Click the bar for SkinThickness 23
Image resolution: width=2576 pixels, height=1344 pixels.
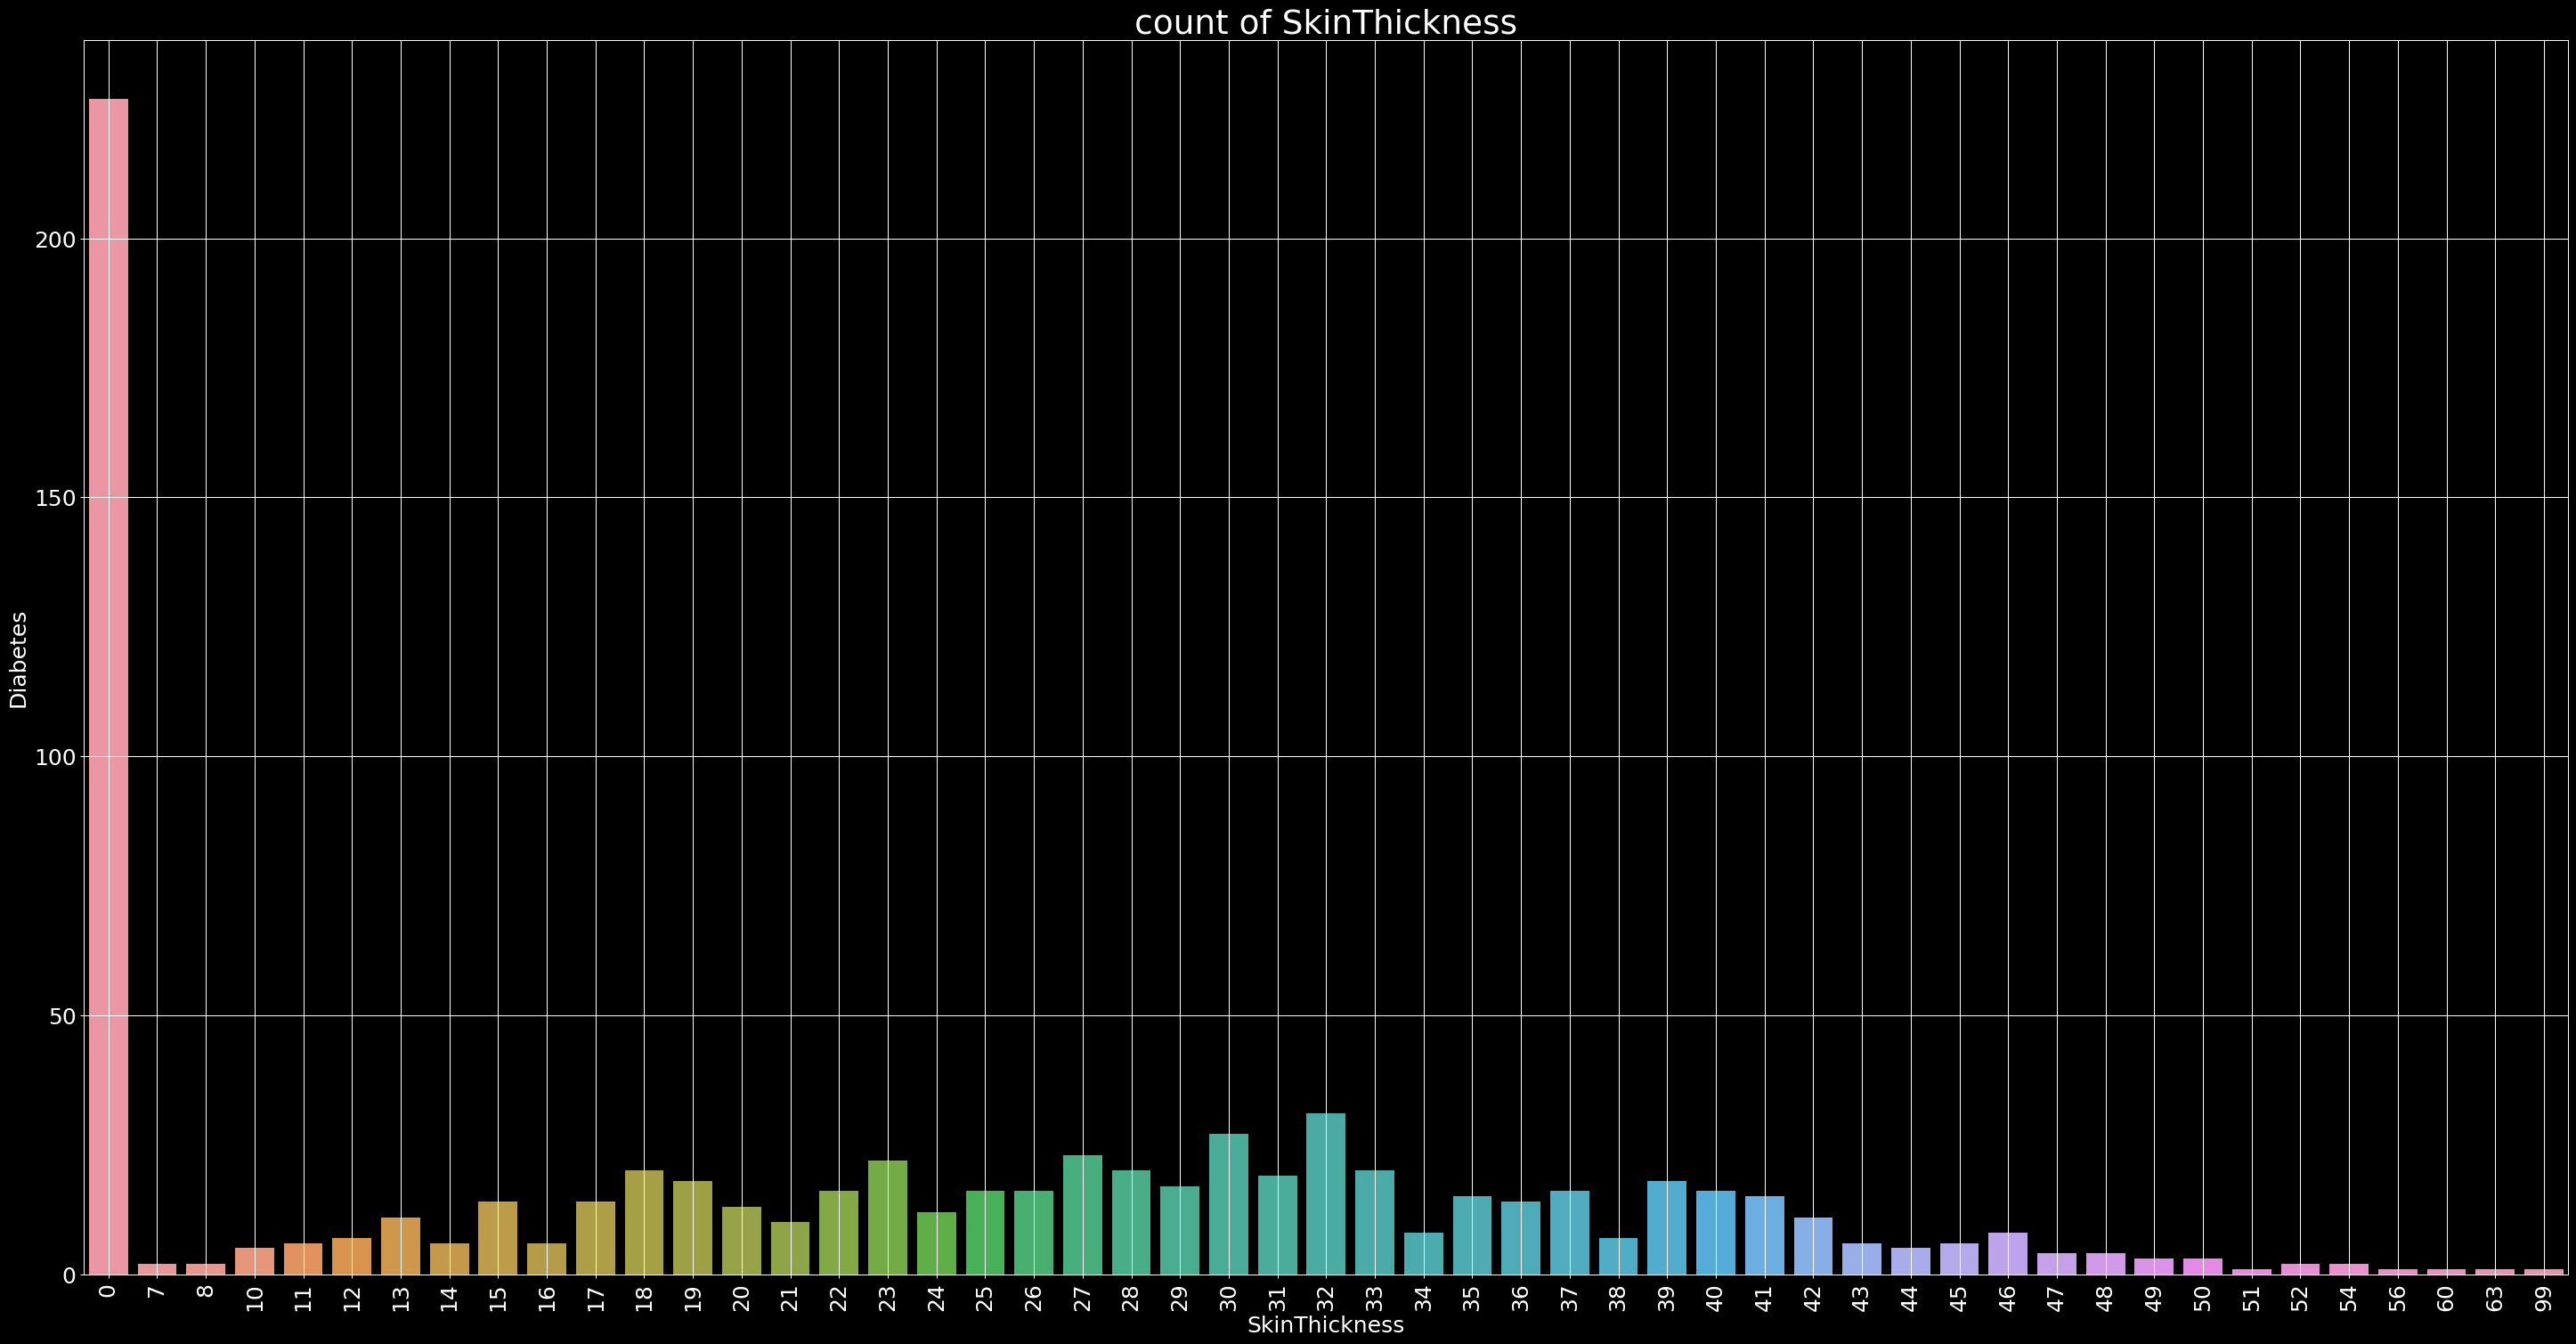point(887,1217)
